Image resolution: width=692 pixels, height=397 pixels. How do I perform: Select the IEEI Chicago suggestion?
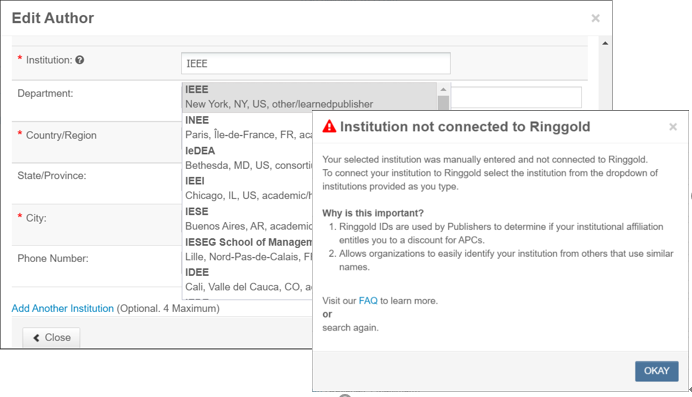tap(248, 188)
